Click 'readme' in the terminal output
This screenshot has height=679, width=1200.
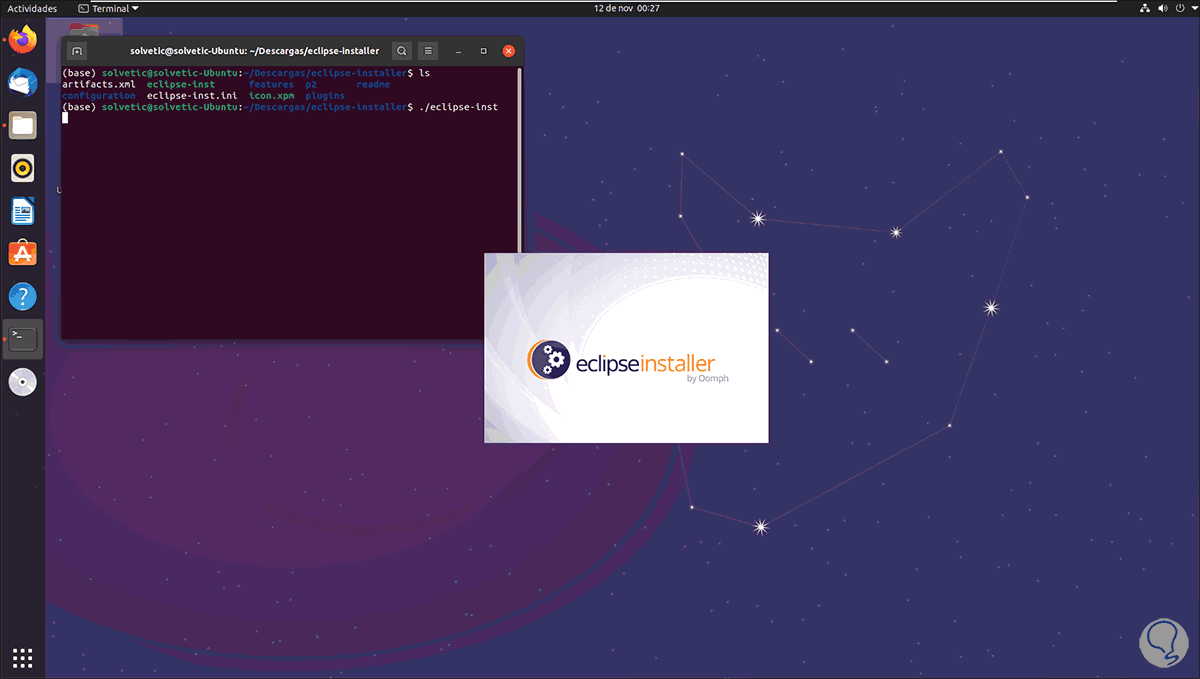[x=373, y=85]
